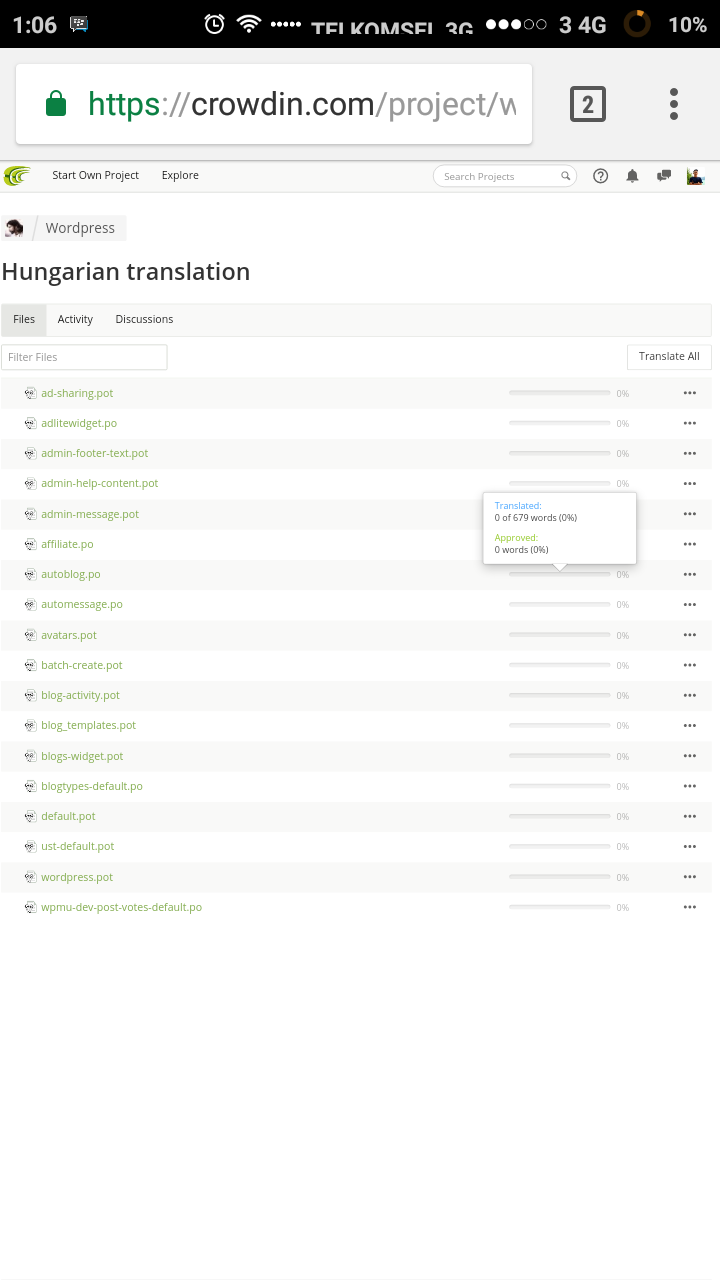Click the Translate All button
The height and width of the screenshot is (1280, 720).
click(x=669, y=356)
